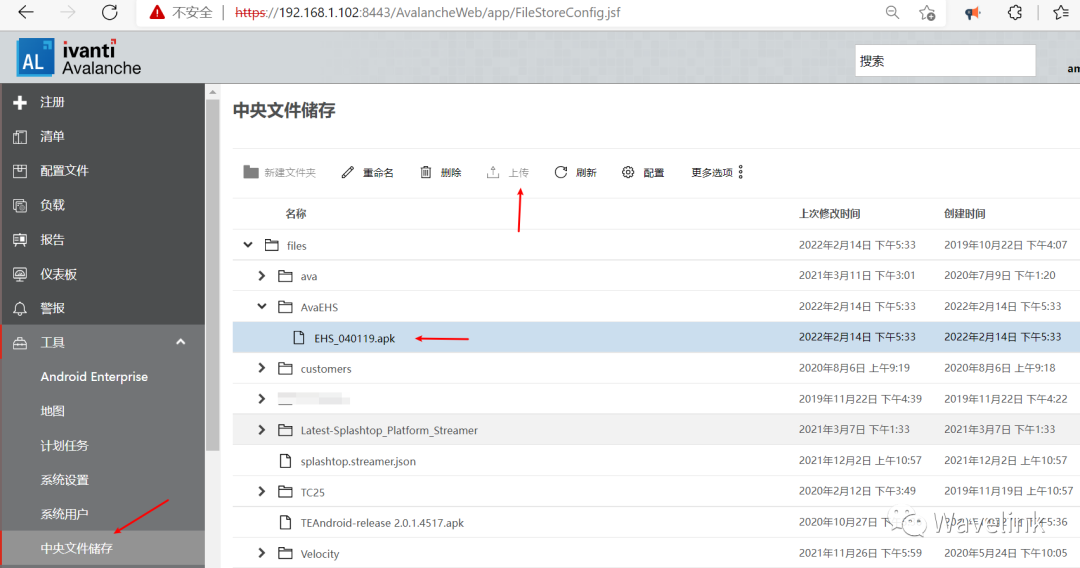Expand the ava folder
This screenshot has height=568, width=1080.
[x=262, y=276]
